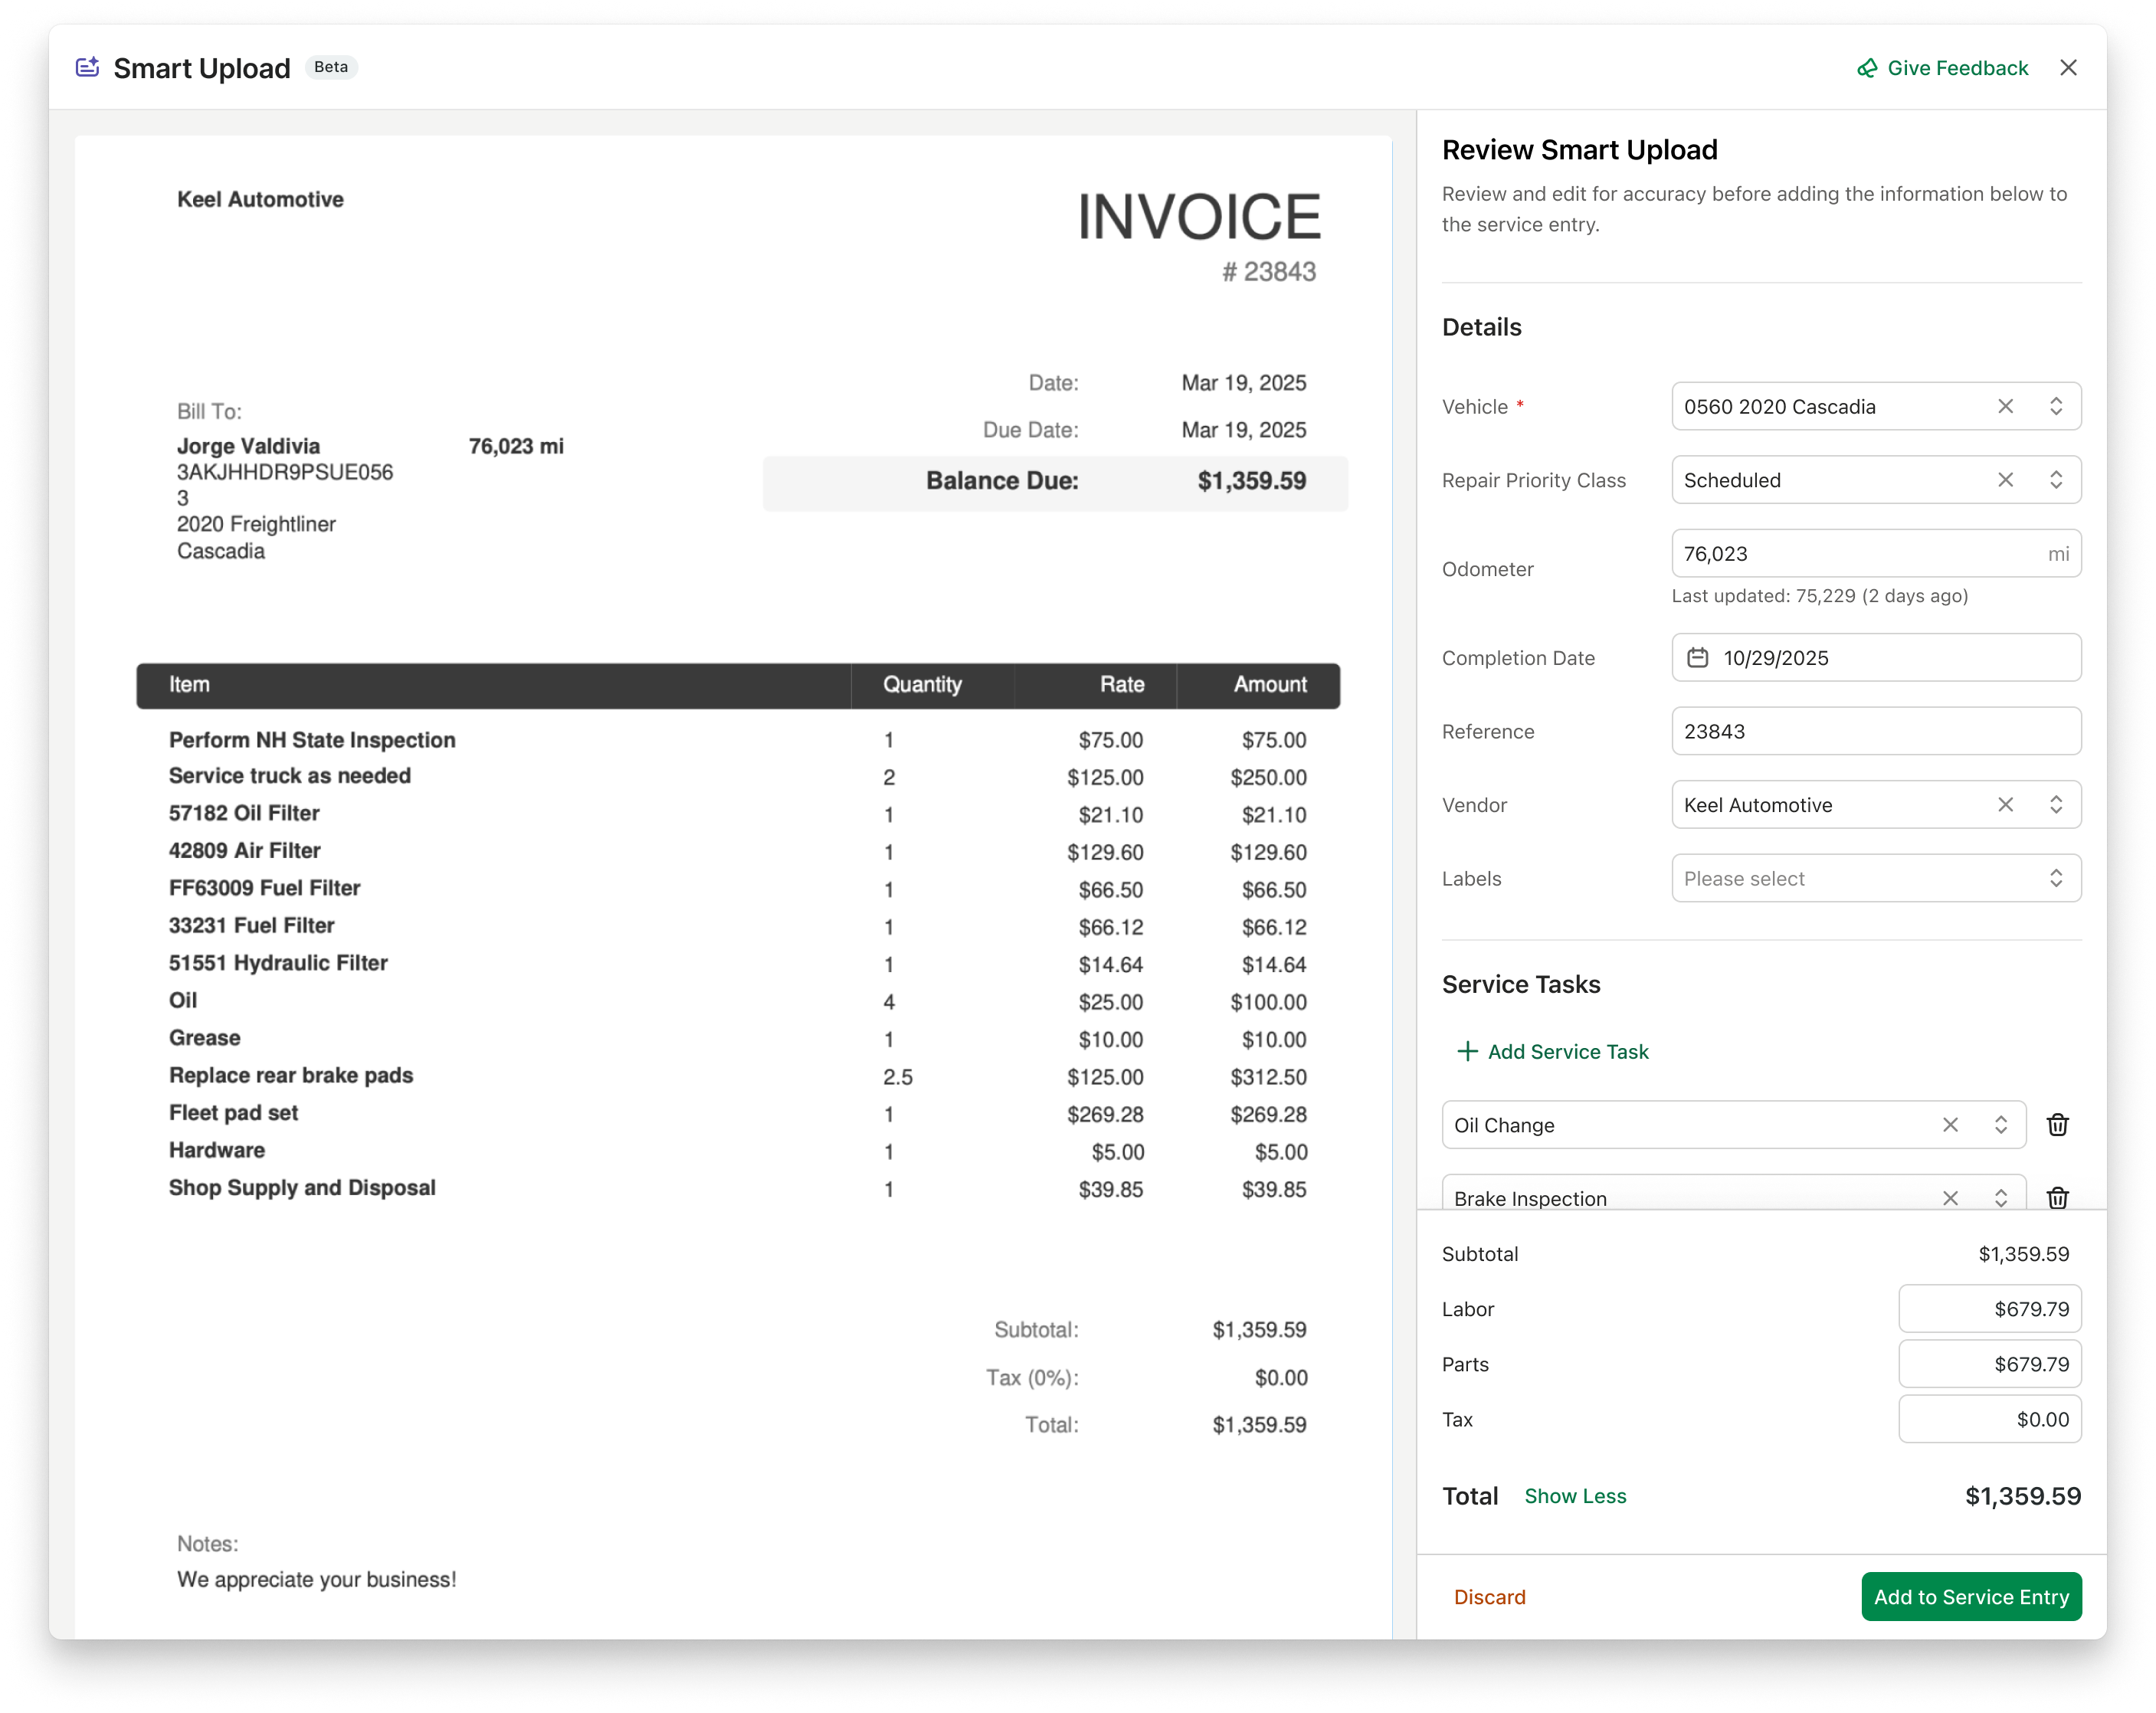The height and width of the screenshot is (1713, 2156).
Task: Click the invoice Total $1,359.59 value
Action: tap(1259, 1425)
